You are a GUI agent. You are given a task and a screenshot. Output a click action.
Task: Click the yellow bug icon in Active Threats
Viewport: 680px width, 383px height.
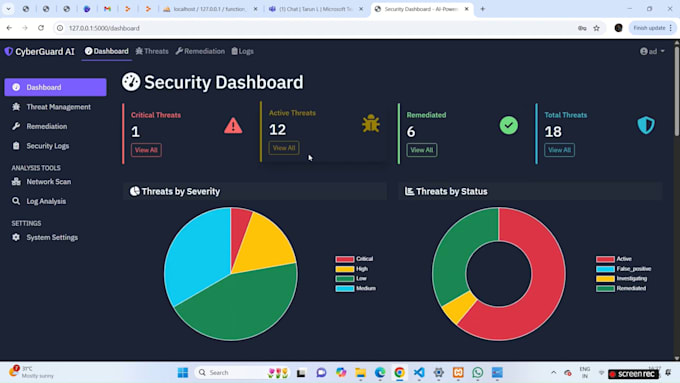(371, 123)
